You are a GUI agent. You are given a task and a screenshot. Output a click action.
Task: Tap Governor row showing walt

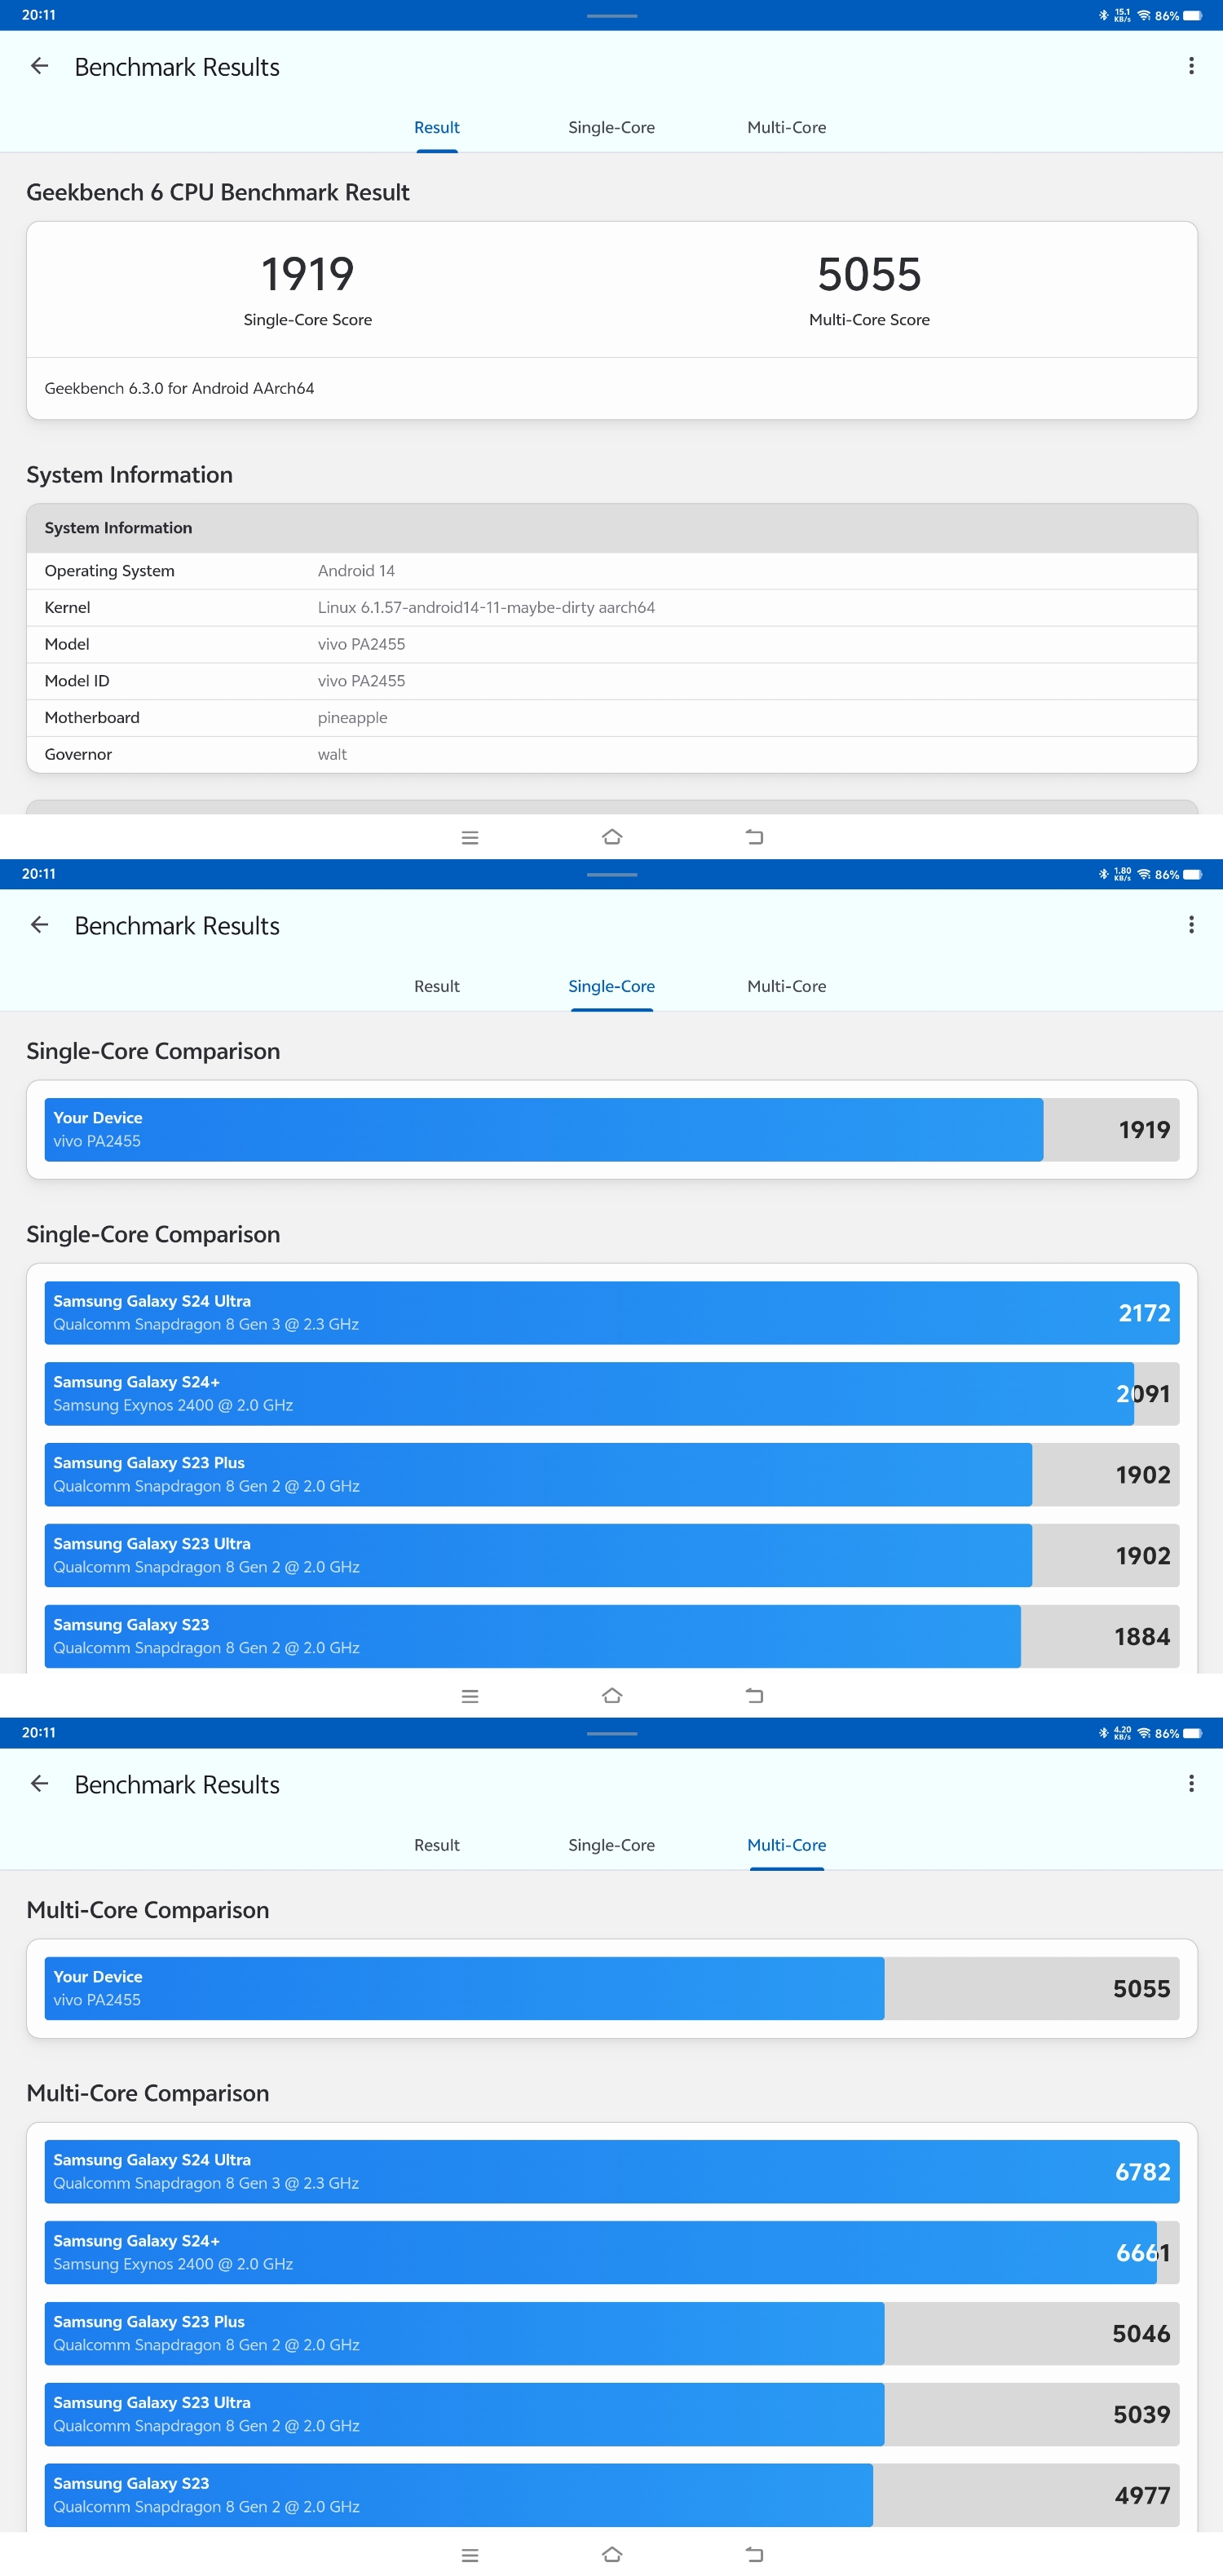[612, 755]
